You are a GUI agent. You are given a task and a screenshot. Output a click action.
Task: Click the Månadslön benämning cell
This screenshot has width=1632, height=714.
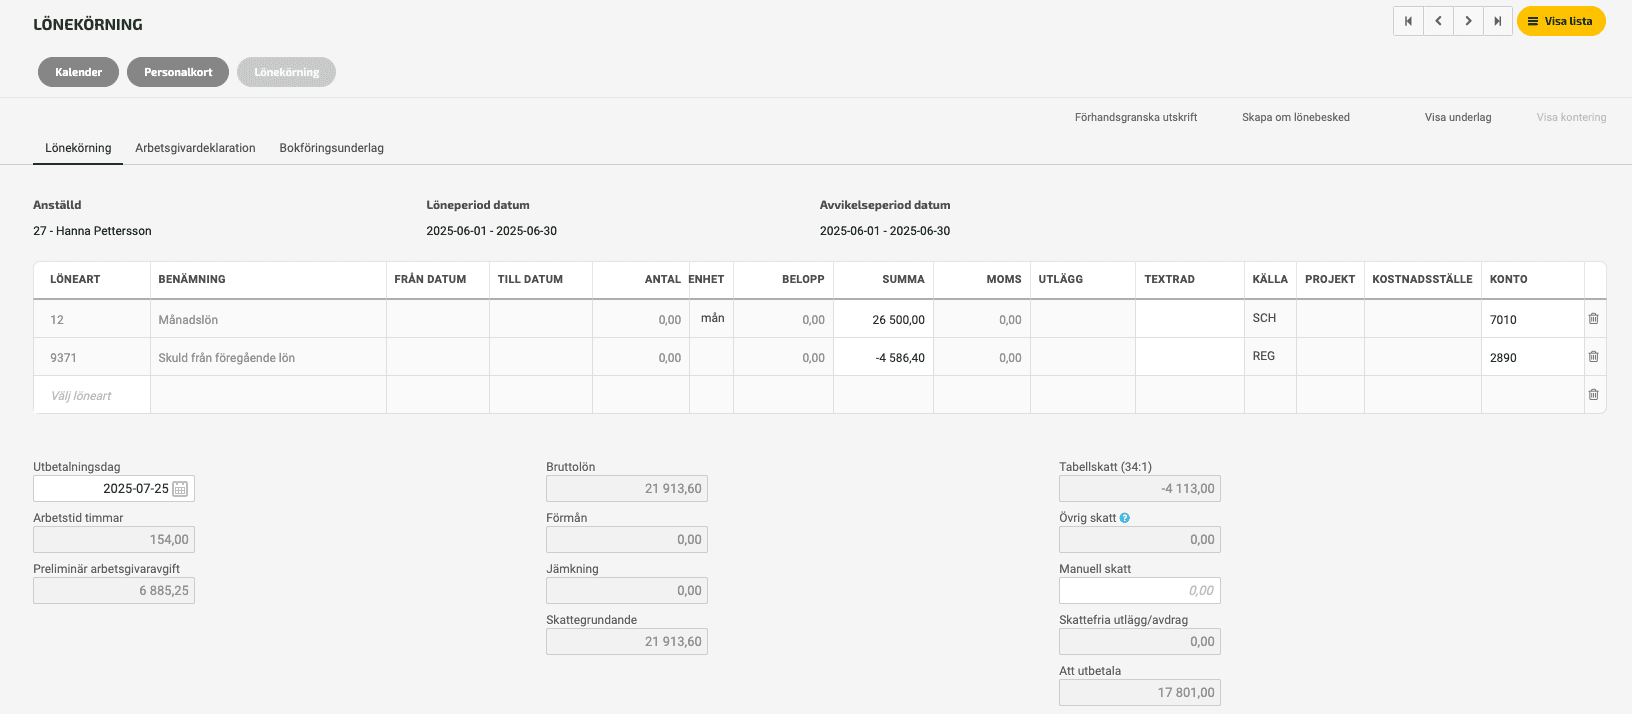(x=268, y=319)
